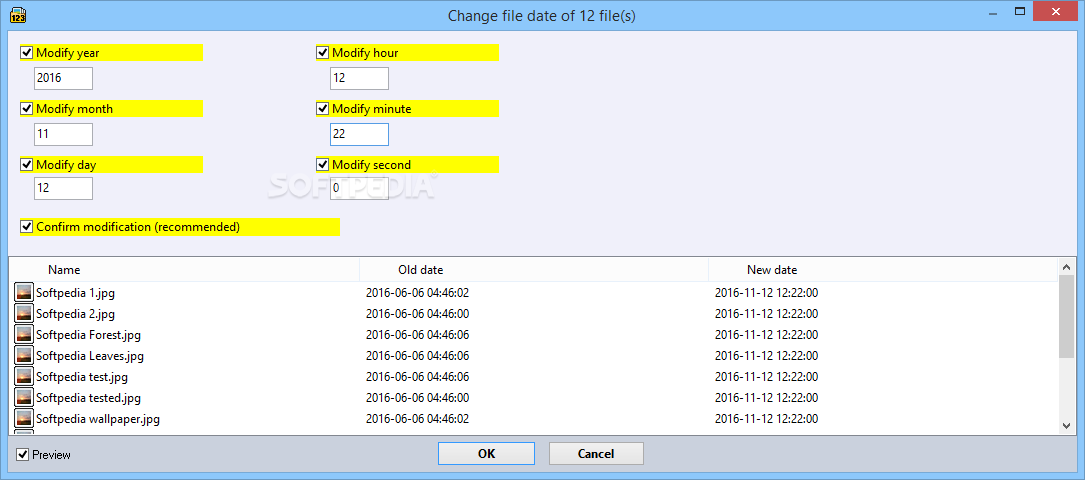This screenshot has height=480, width=1085.
Task: Close the Change file date window
Action: coord(1056,11)
